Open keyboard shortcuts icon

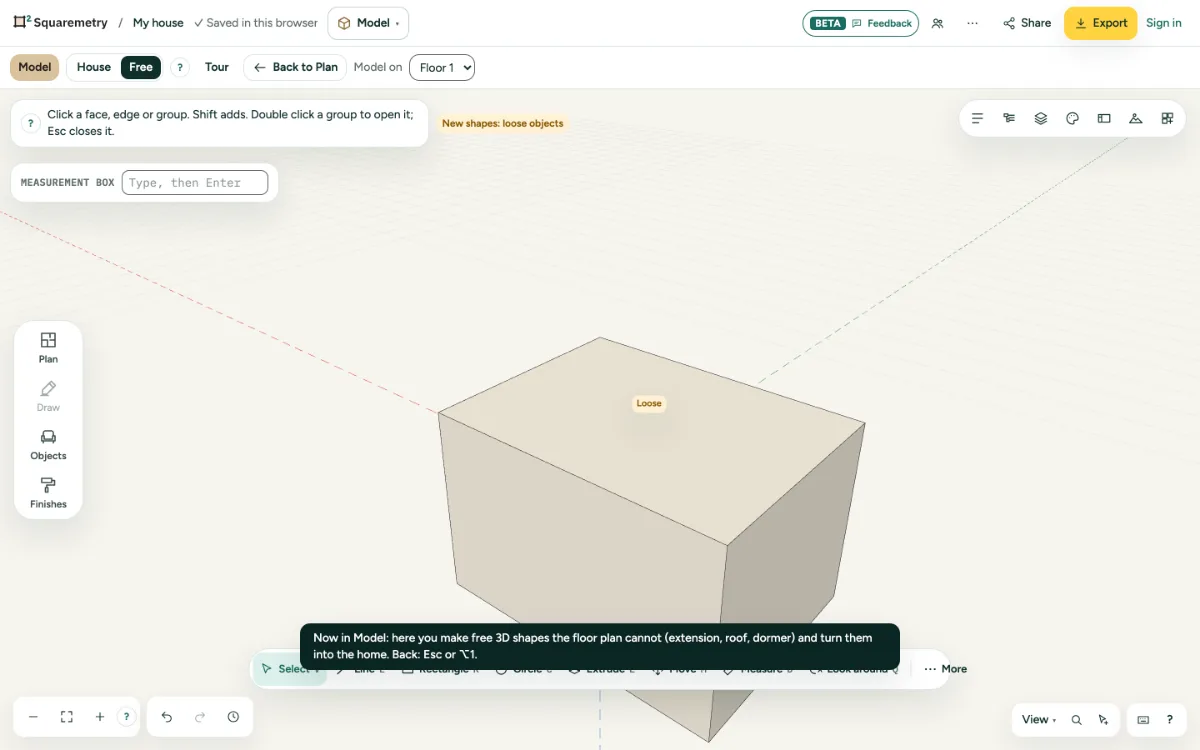1144,720
